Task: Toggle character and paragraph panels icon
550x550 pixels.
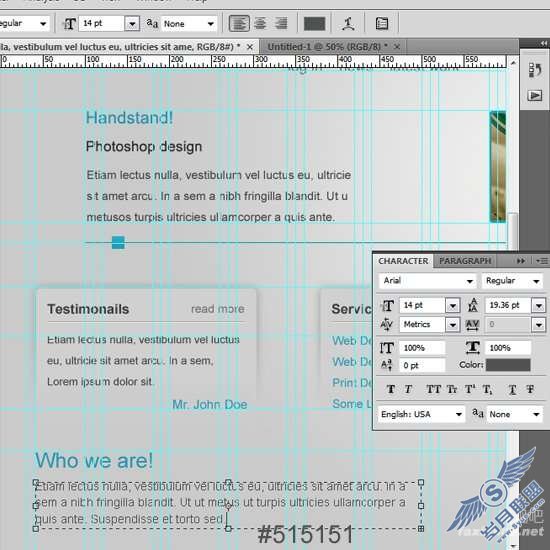Action: click(382, 24)
